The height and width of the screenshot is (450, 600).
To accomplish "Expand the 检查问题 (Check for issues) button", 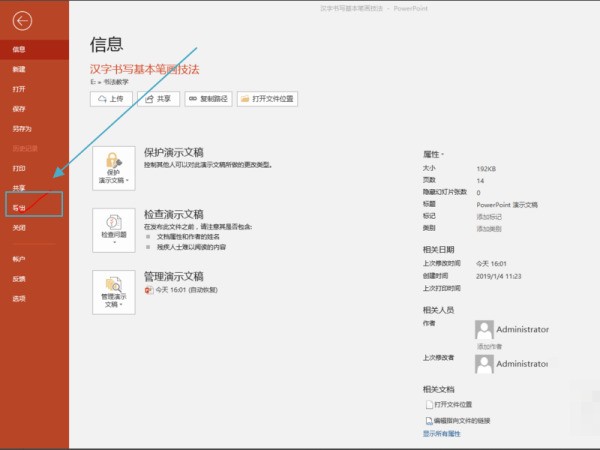I will 114,230.
